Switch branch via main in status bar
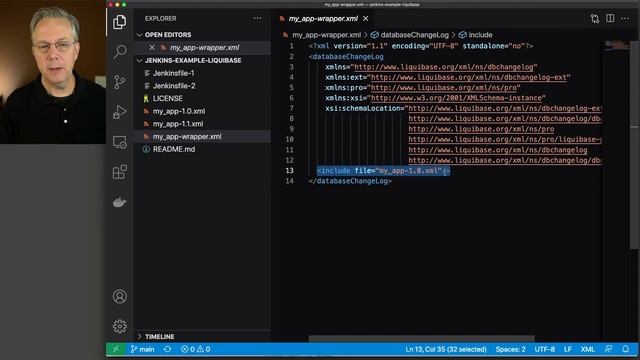The width and height of the screenshot is (640, 360). click(x=142, y=349)
